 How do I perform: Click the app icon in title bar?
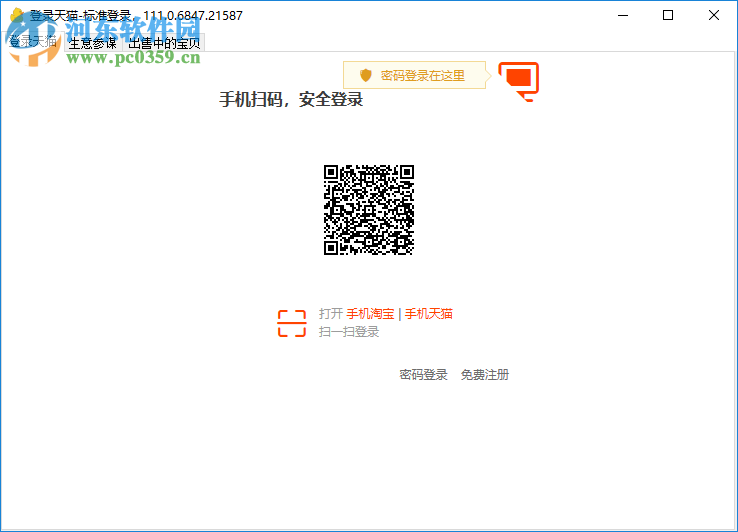(x=17, y=15)
